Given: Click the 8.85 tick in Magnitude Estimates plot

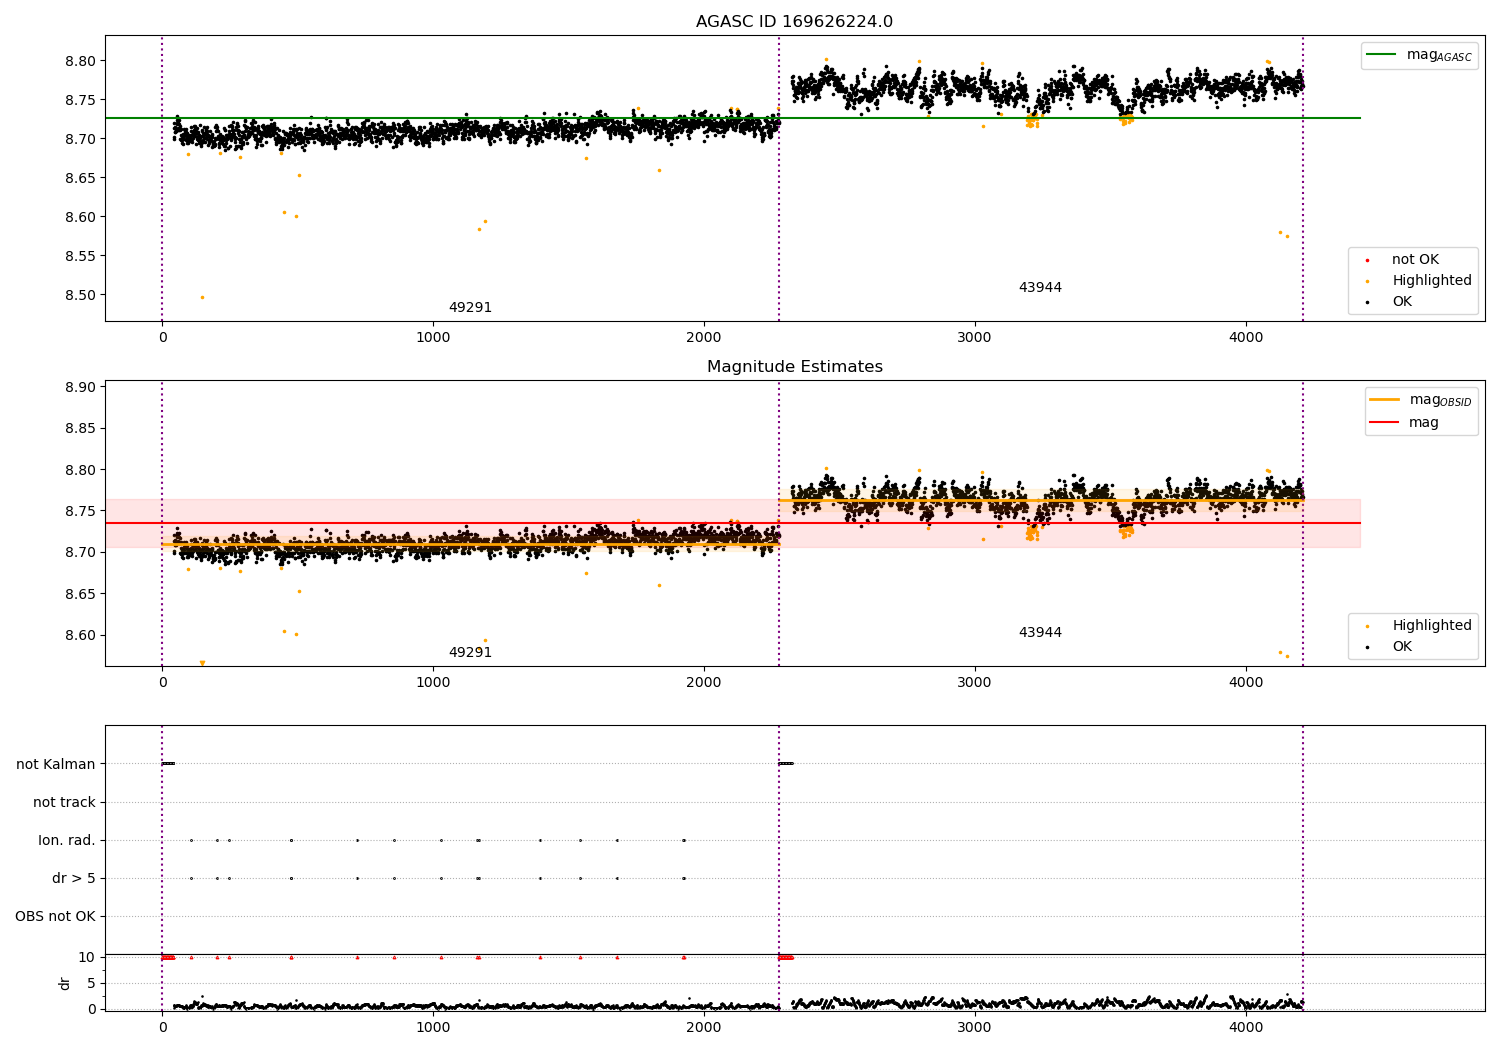Looking at the screenshot, I should click(x=80, y=428).
